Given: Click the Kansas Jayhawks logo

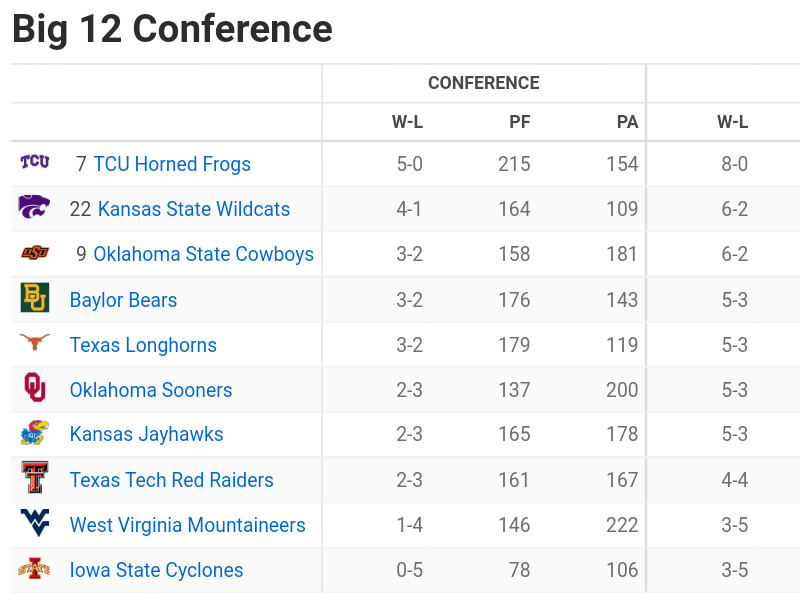Looking at the screenshot, I should point(35,433).
